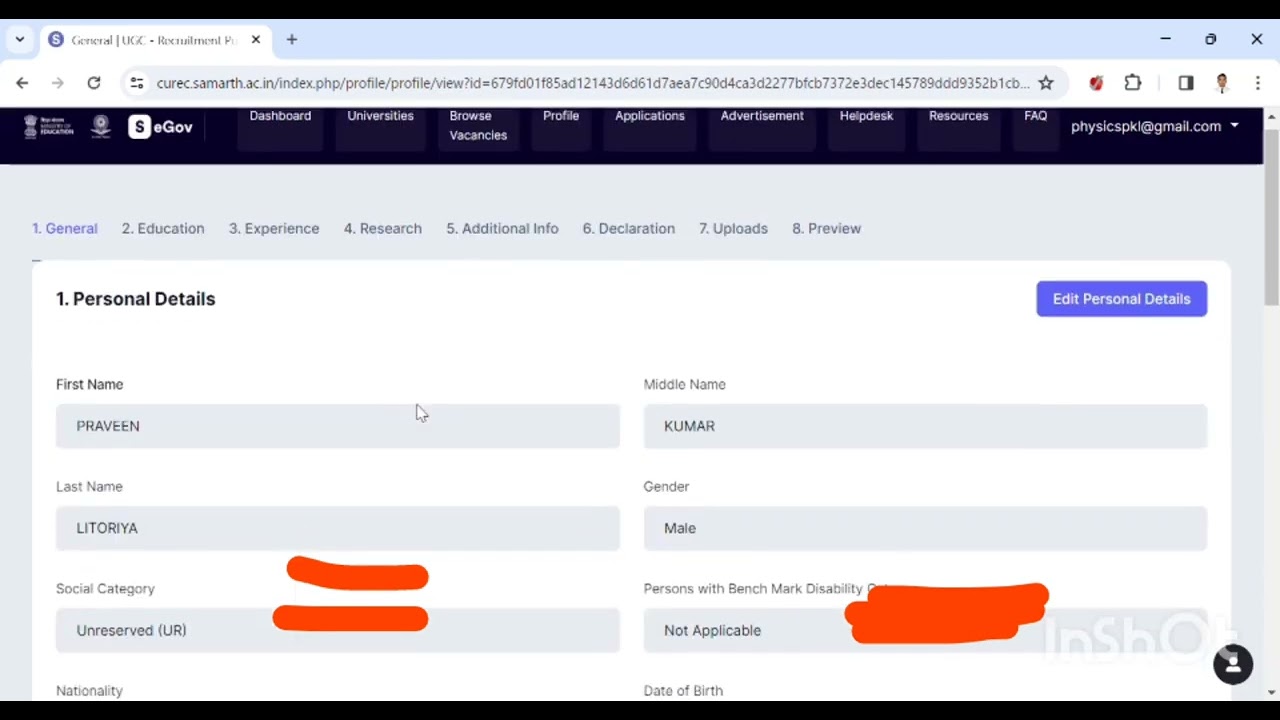Open the chat support floating icon

click(1233, 664)
